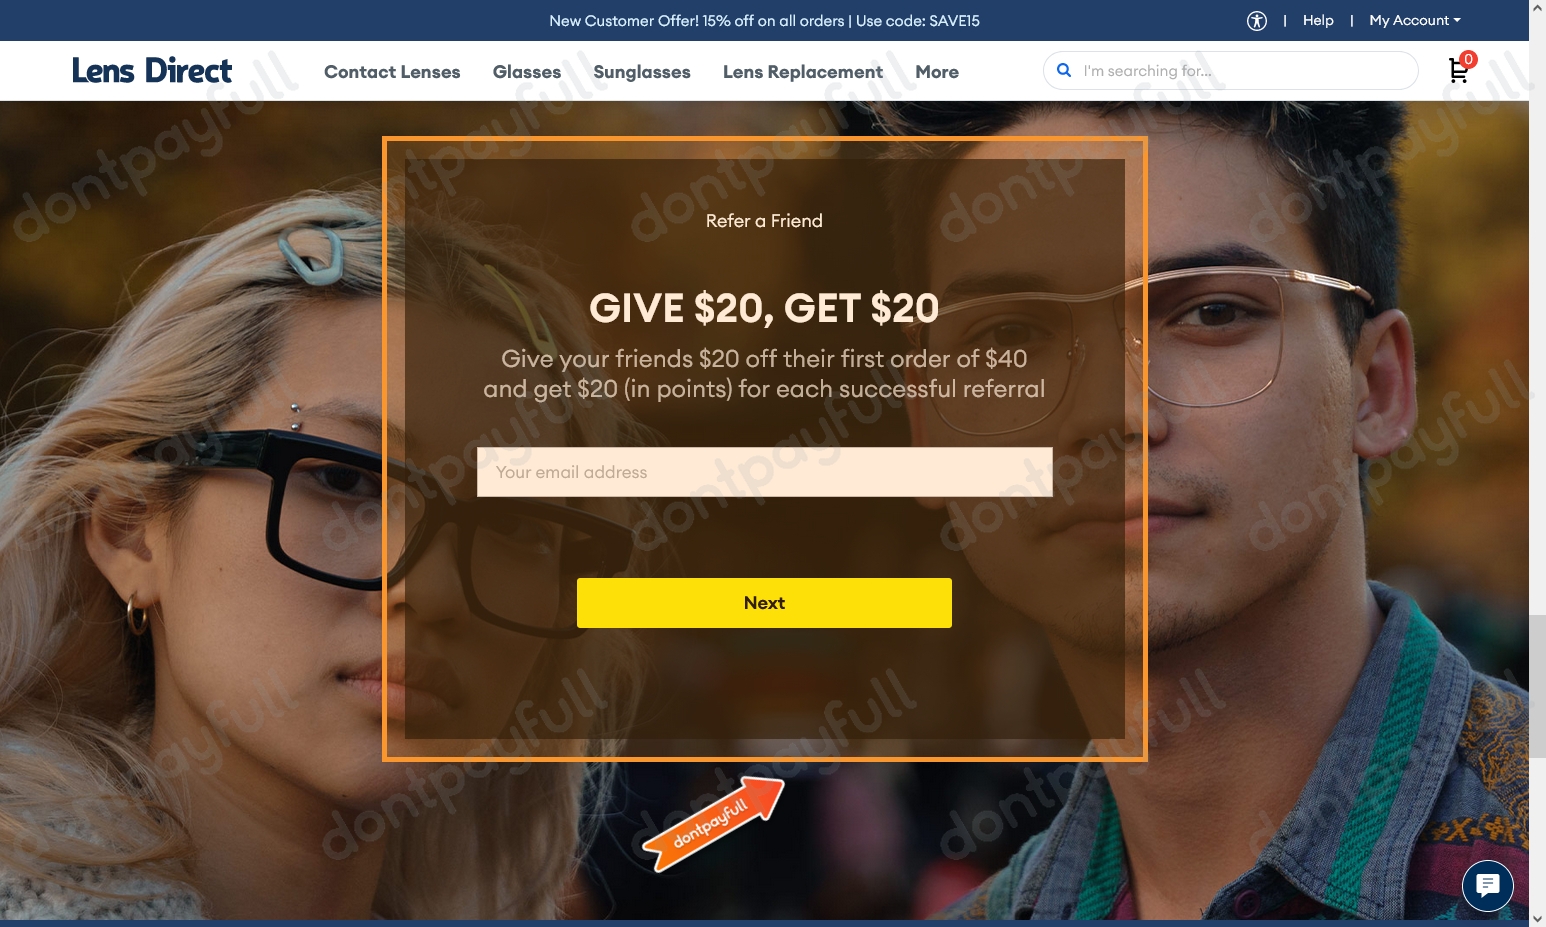Click the I'm searching for box
The width and height of the screenshot is (1546, 927).
(1231, 71)
